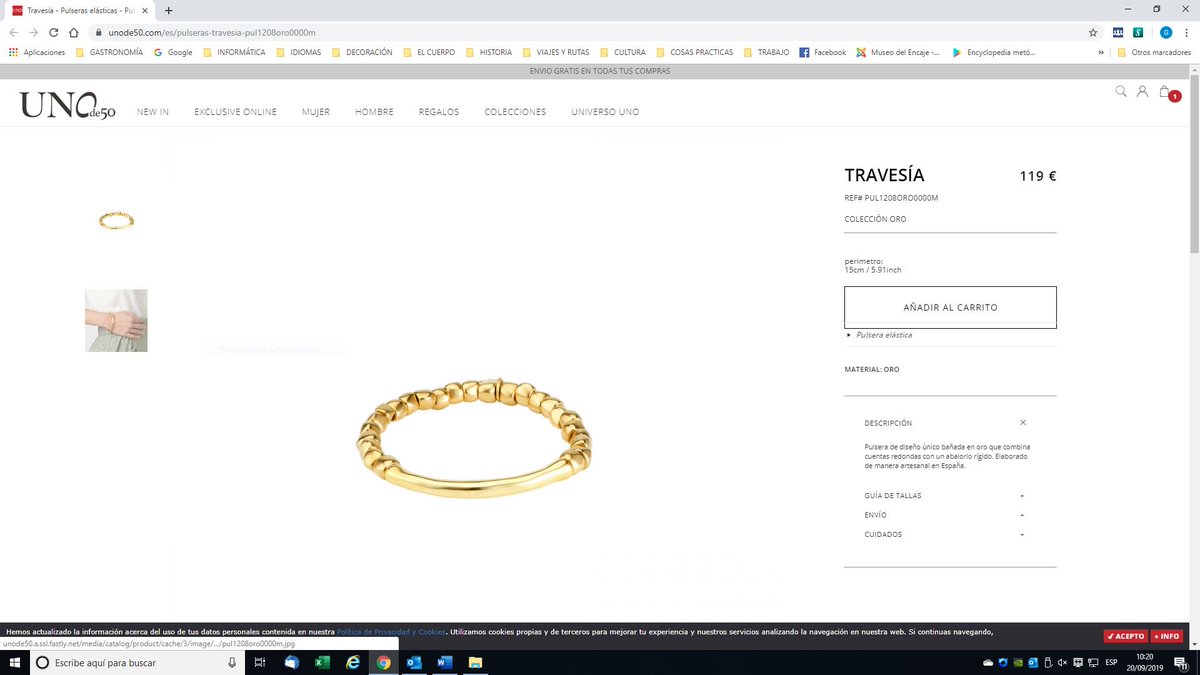The height and width of the screenshot is (675, 1200).
Task: Click the Windows taskbar search box
Action: point(138,662)
